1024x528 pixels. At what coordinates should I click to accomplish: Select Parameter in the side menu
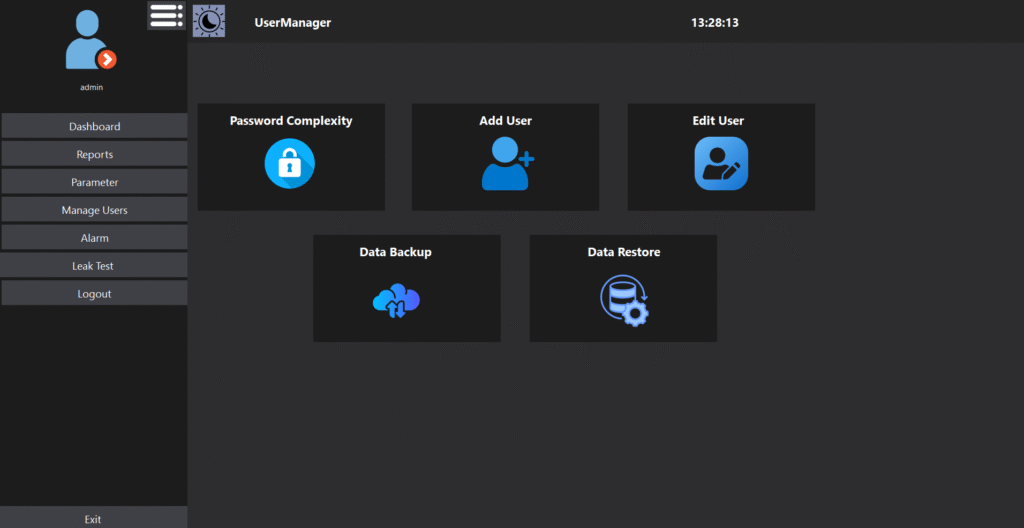point(94,182)
